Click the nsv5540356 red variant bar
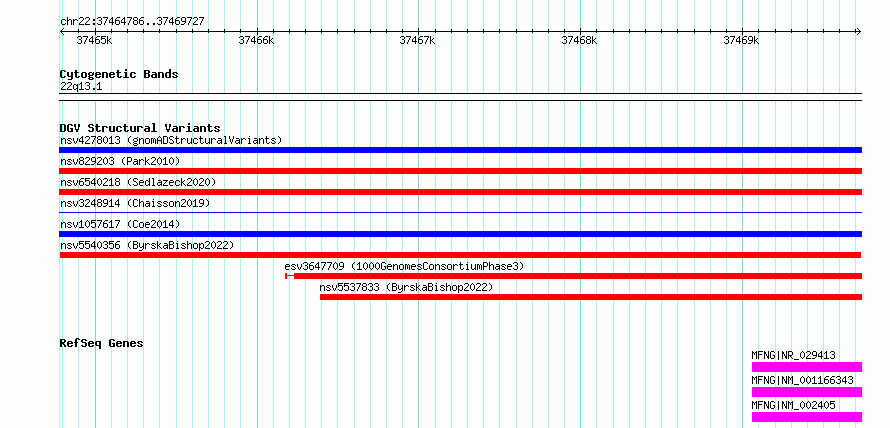The height and width of the screenshot is (428, 890). 460,255
